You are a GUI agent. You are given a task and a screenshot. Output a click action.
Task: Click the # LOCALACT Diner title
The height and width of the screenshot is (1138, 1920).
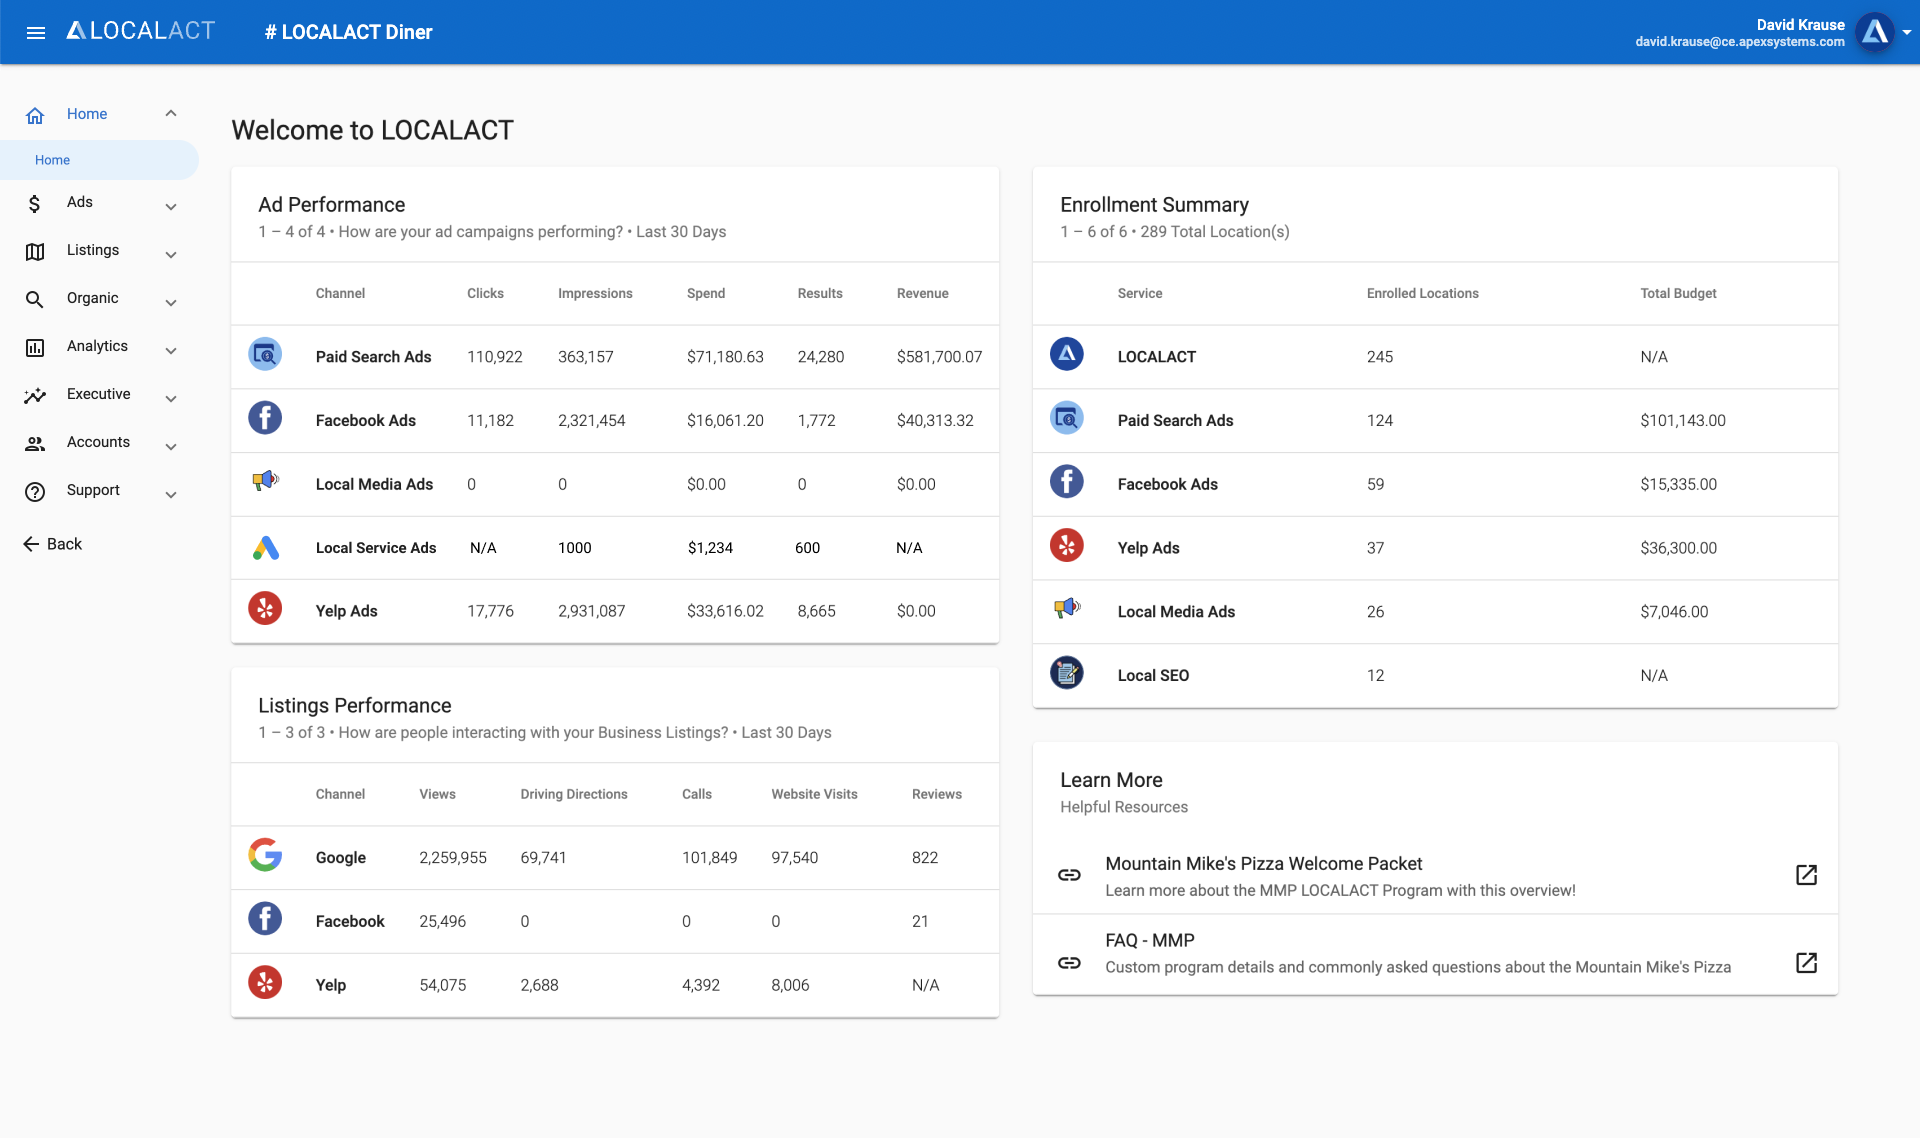click(348, 32)
